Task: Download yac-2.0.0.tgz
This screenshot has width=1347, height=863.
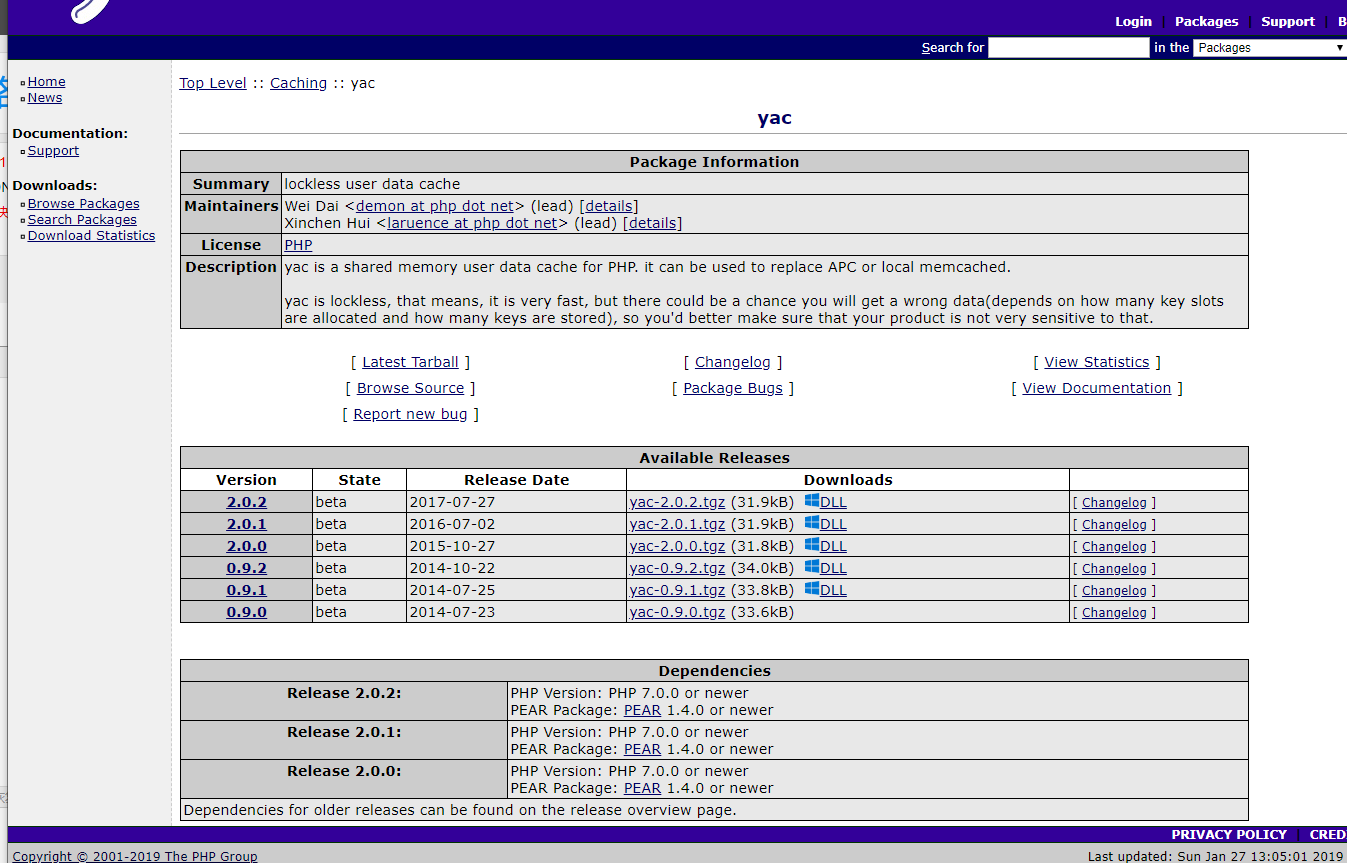Action: [x=677, y=546]
